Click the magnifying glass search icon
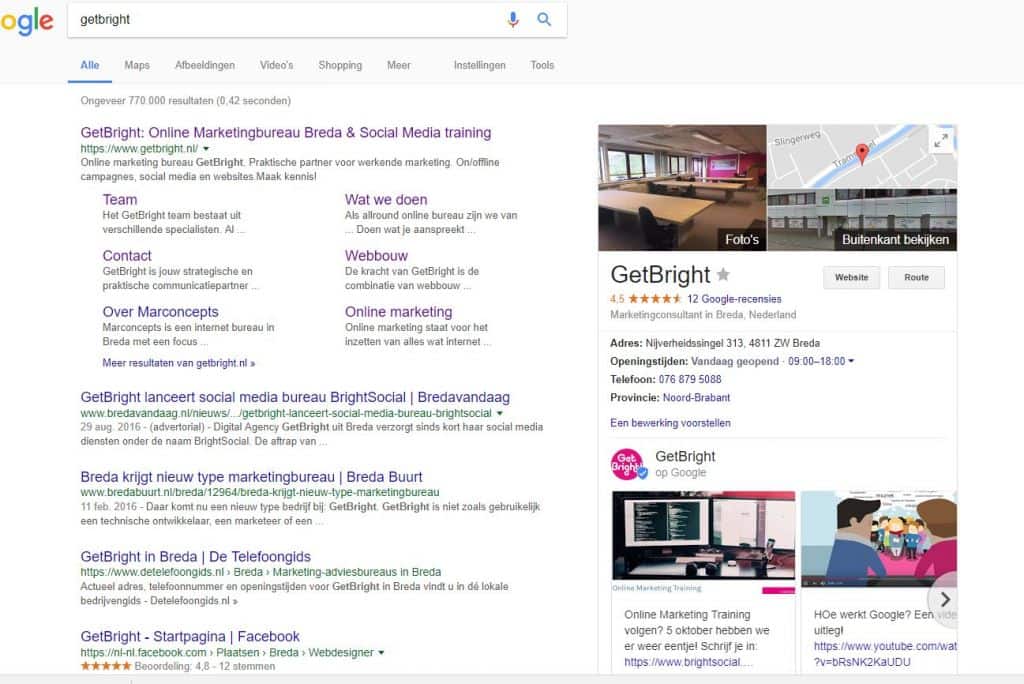The image size is (1024, 684). pos(544,19)
